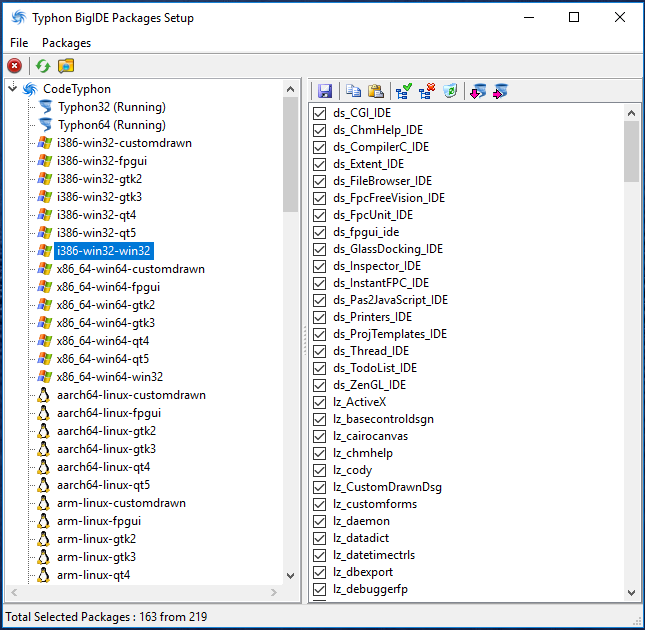
Task: Select aarch64-linux-qt4 platform
Action: [103, 467]
